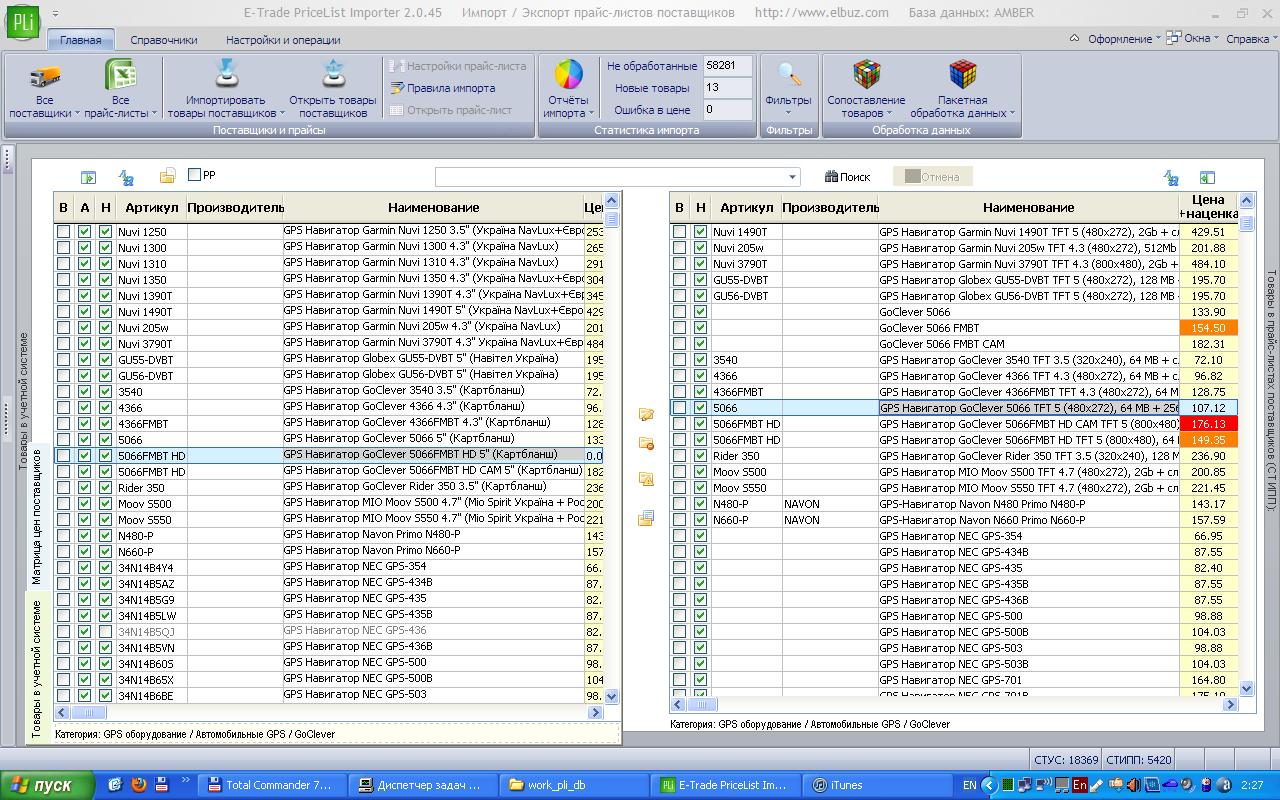Click the Open supplier goods icon (Открыть товары поставщиков)
Image resolution: width=1280 pixels, height=800 pixels.
point(333,75)
